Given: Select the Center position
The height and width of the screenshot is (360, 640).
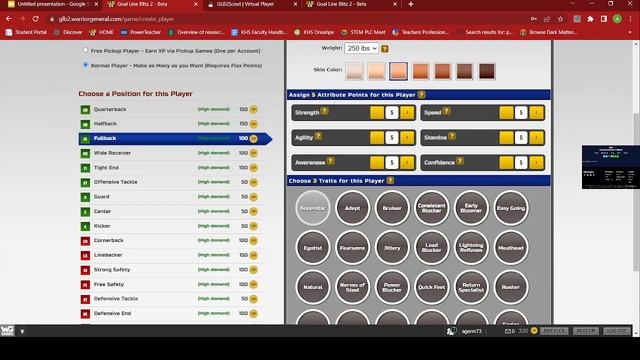Looking at the screenshot, I should [x=171, y=211].
